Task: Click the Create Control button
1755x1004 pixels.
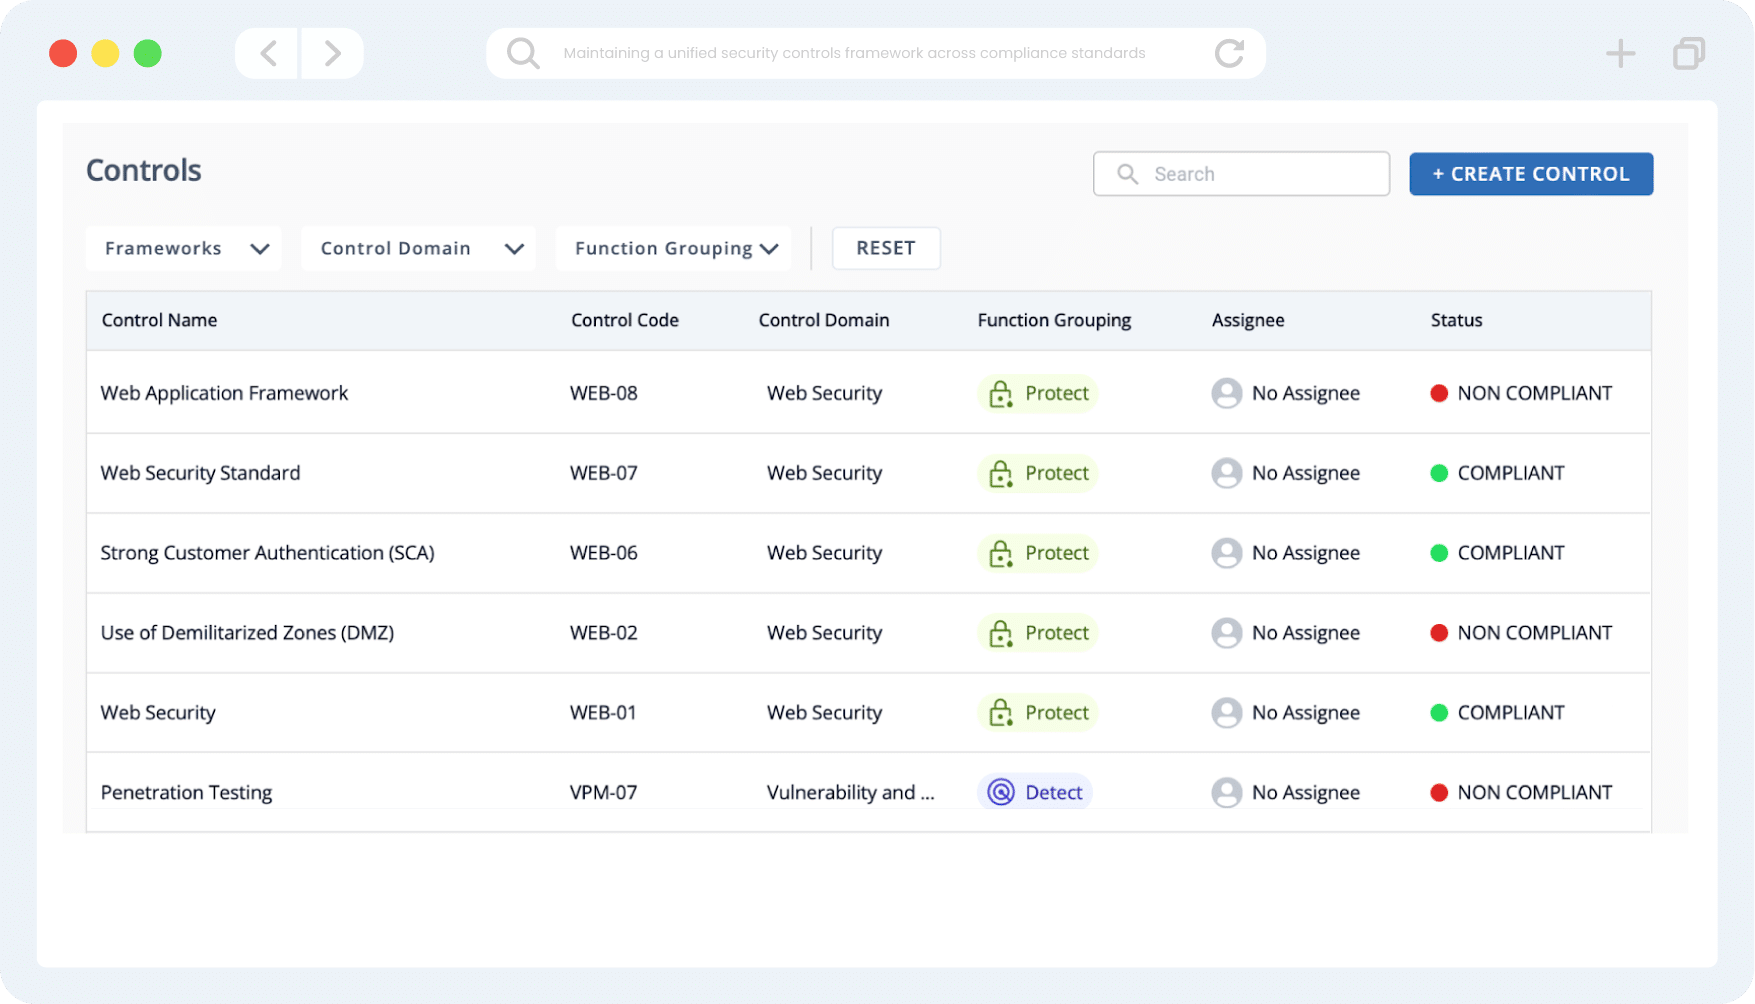Action: coord(1531,174)
